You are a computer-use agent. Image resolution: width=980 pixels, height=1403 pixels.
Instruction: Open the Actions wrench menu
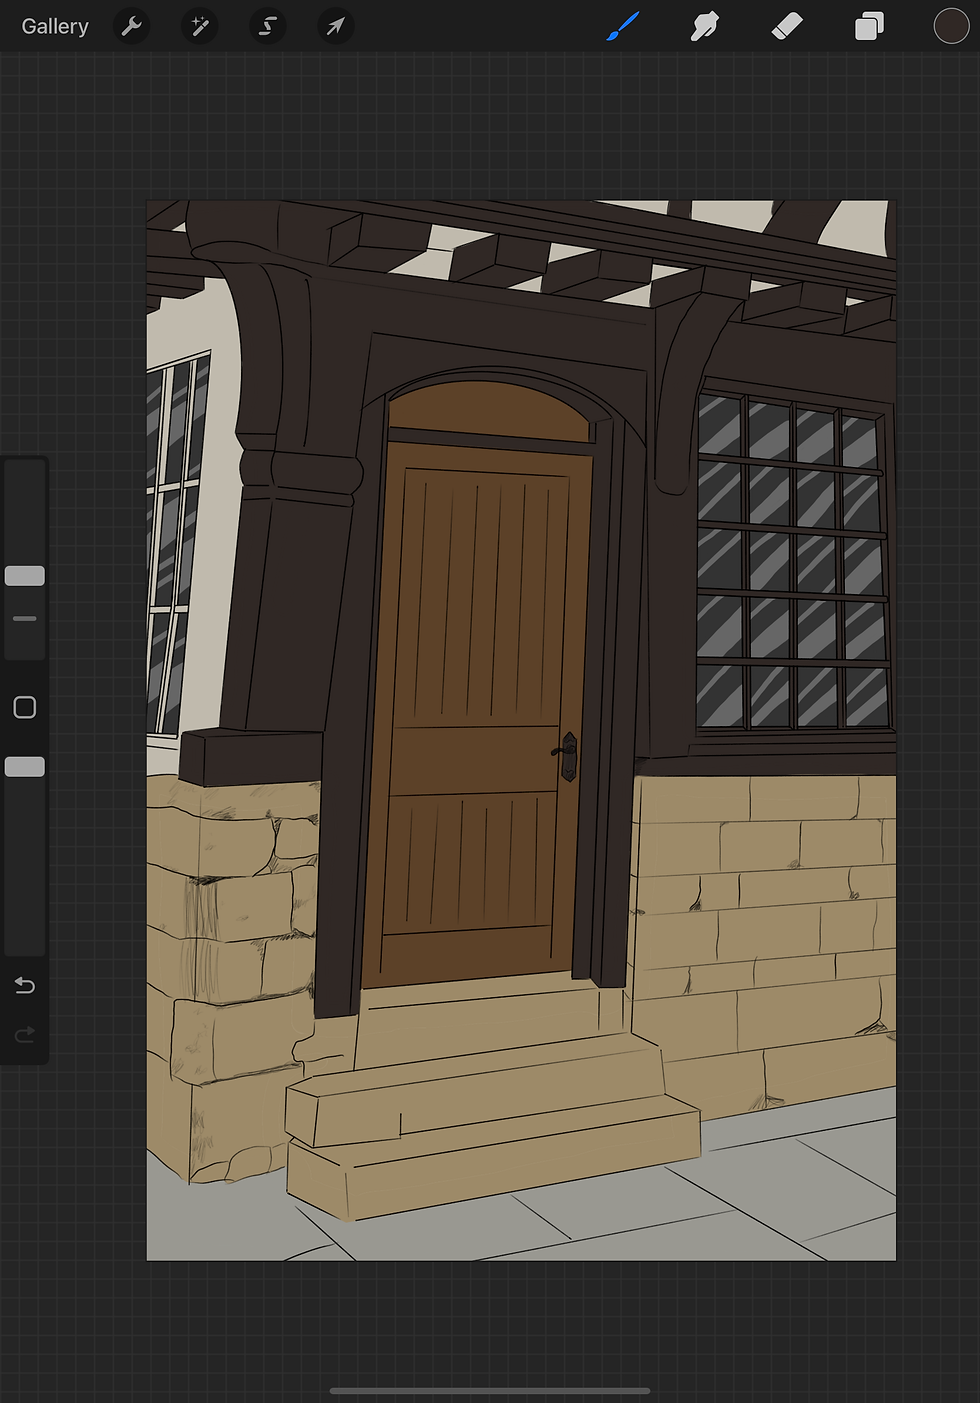click(x=132, y=27)
